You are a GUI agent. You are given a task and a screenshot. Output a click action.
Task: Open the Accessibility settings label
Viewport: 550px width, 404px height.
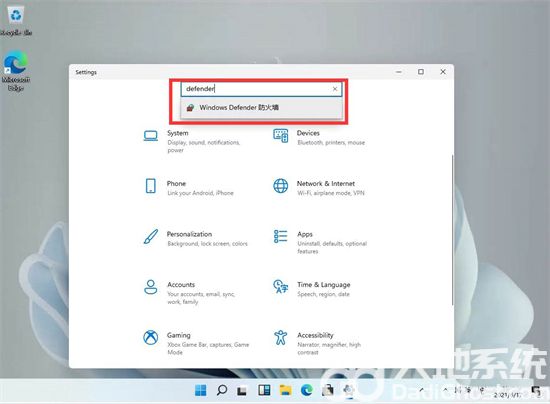(x=315, y=335)
